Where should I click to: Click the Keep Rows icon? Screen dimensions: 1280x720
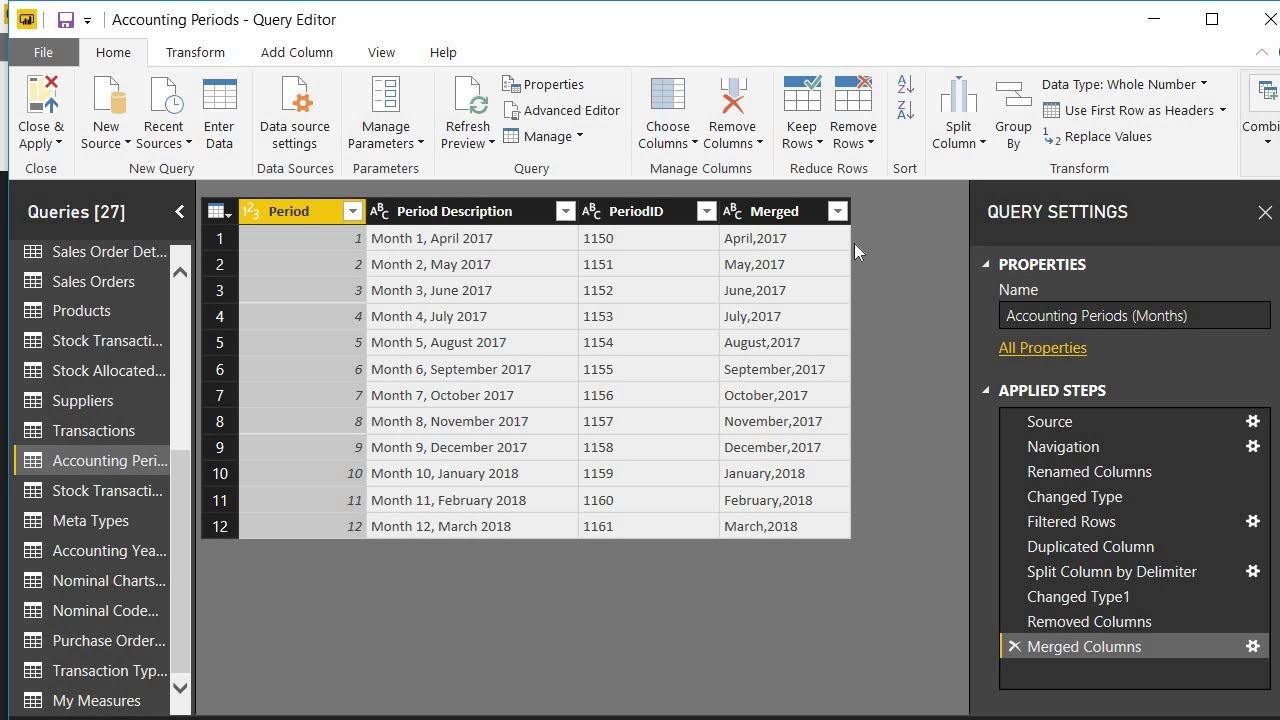click(x=802, y=96)
